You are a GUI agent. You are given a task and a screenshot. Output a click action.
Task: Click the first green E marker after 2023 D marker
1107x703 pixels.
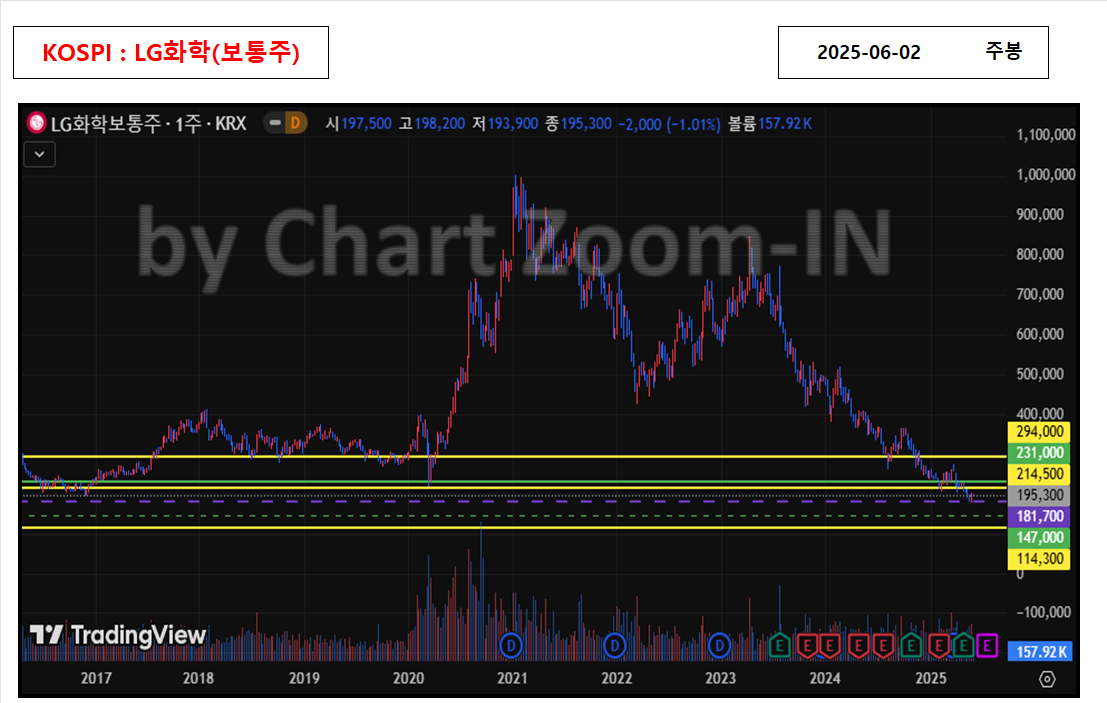779,645
